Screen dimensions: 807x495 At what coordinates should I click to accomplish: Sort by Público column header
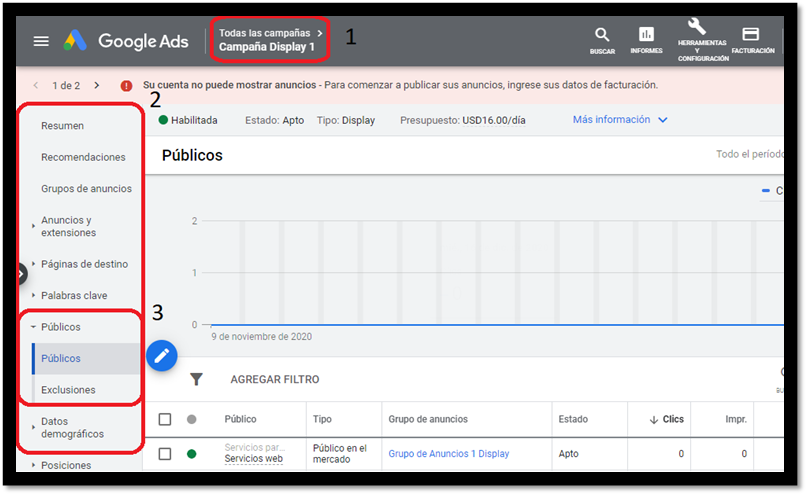(240, 419)
